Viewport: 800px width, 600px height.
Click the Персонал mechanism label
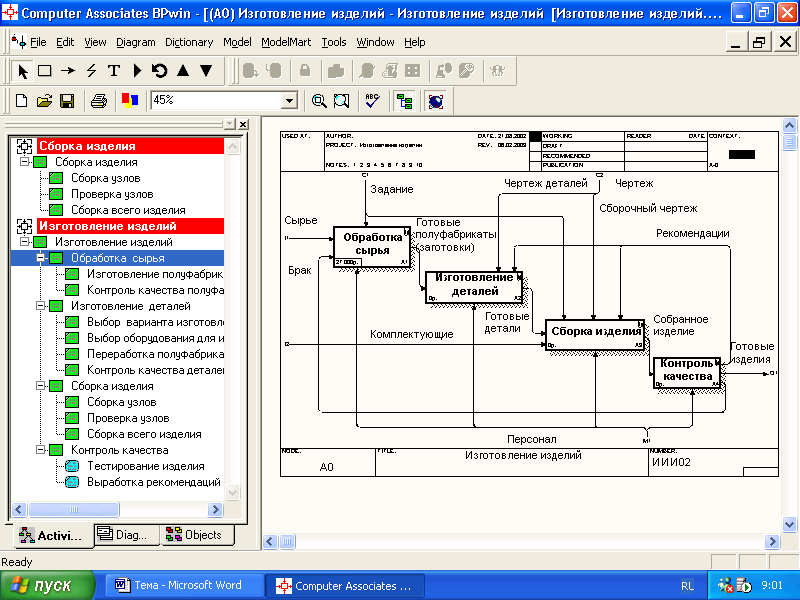pyautogui.click(x=532, y=439)
